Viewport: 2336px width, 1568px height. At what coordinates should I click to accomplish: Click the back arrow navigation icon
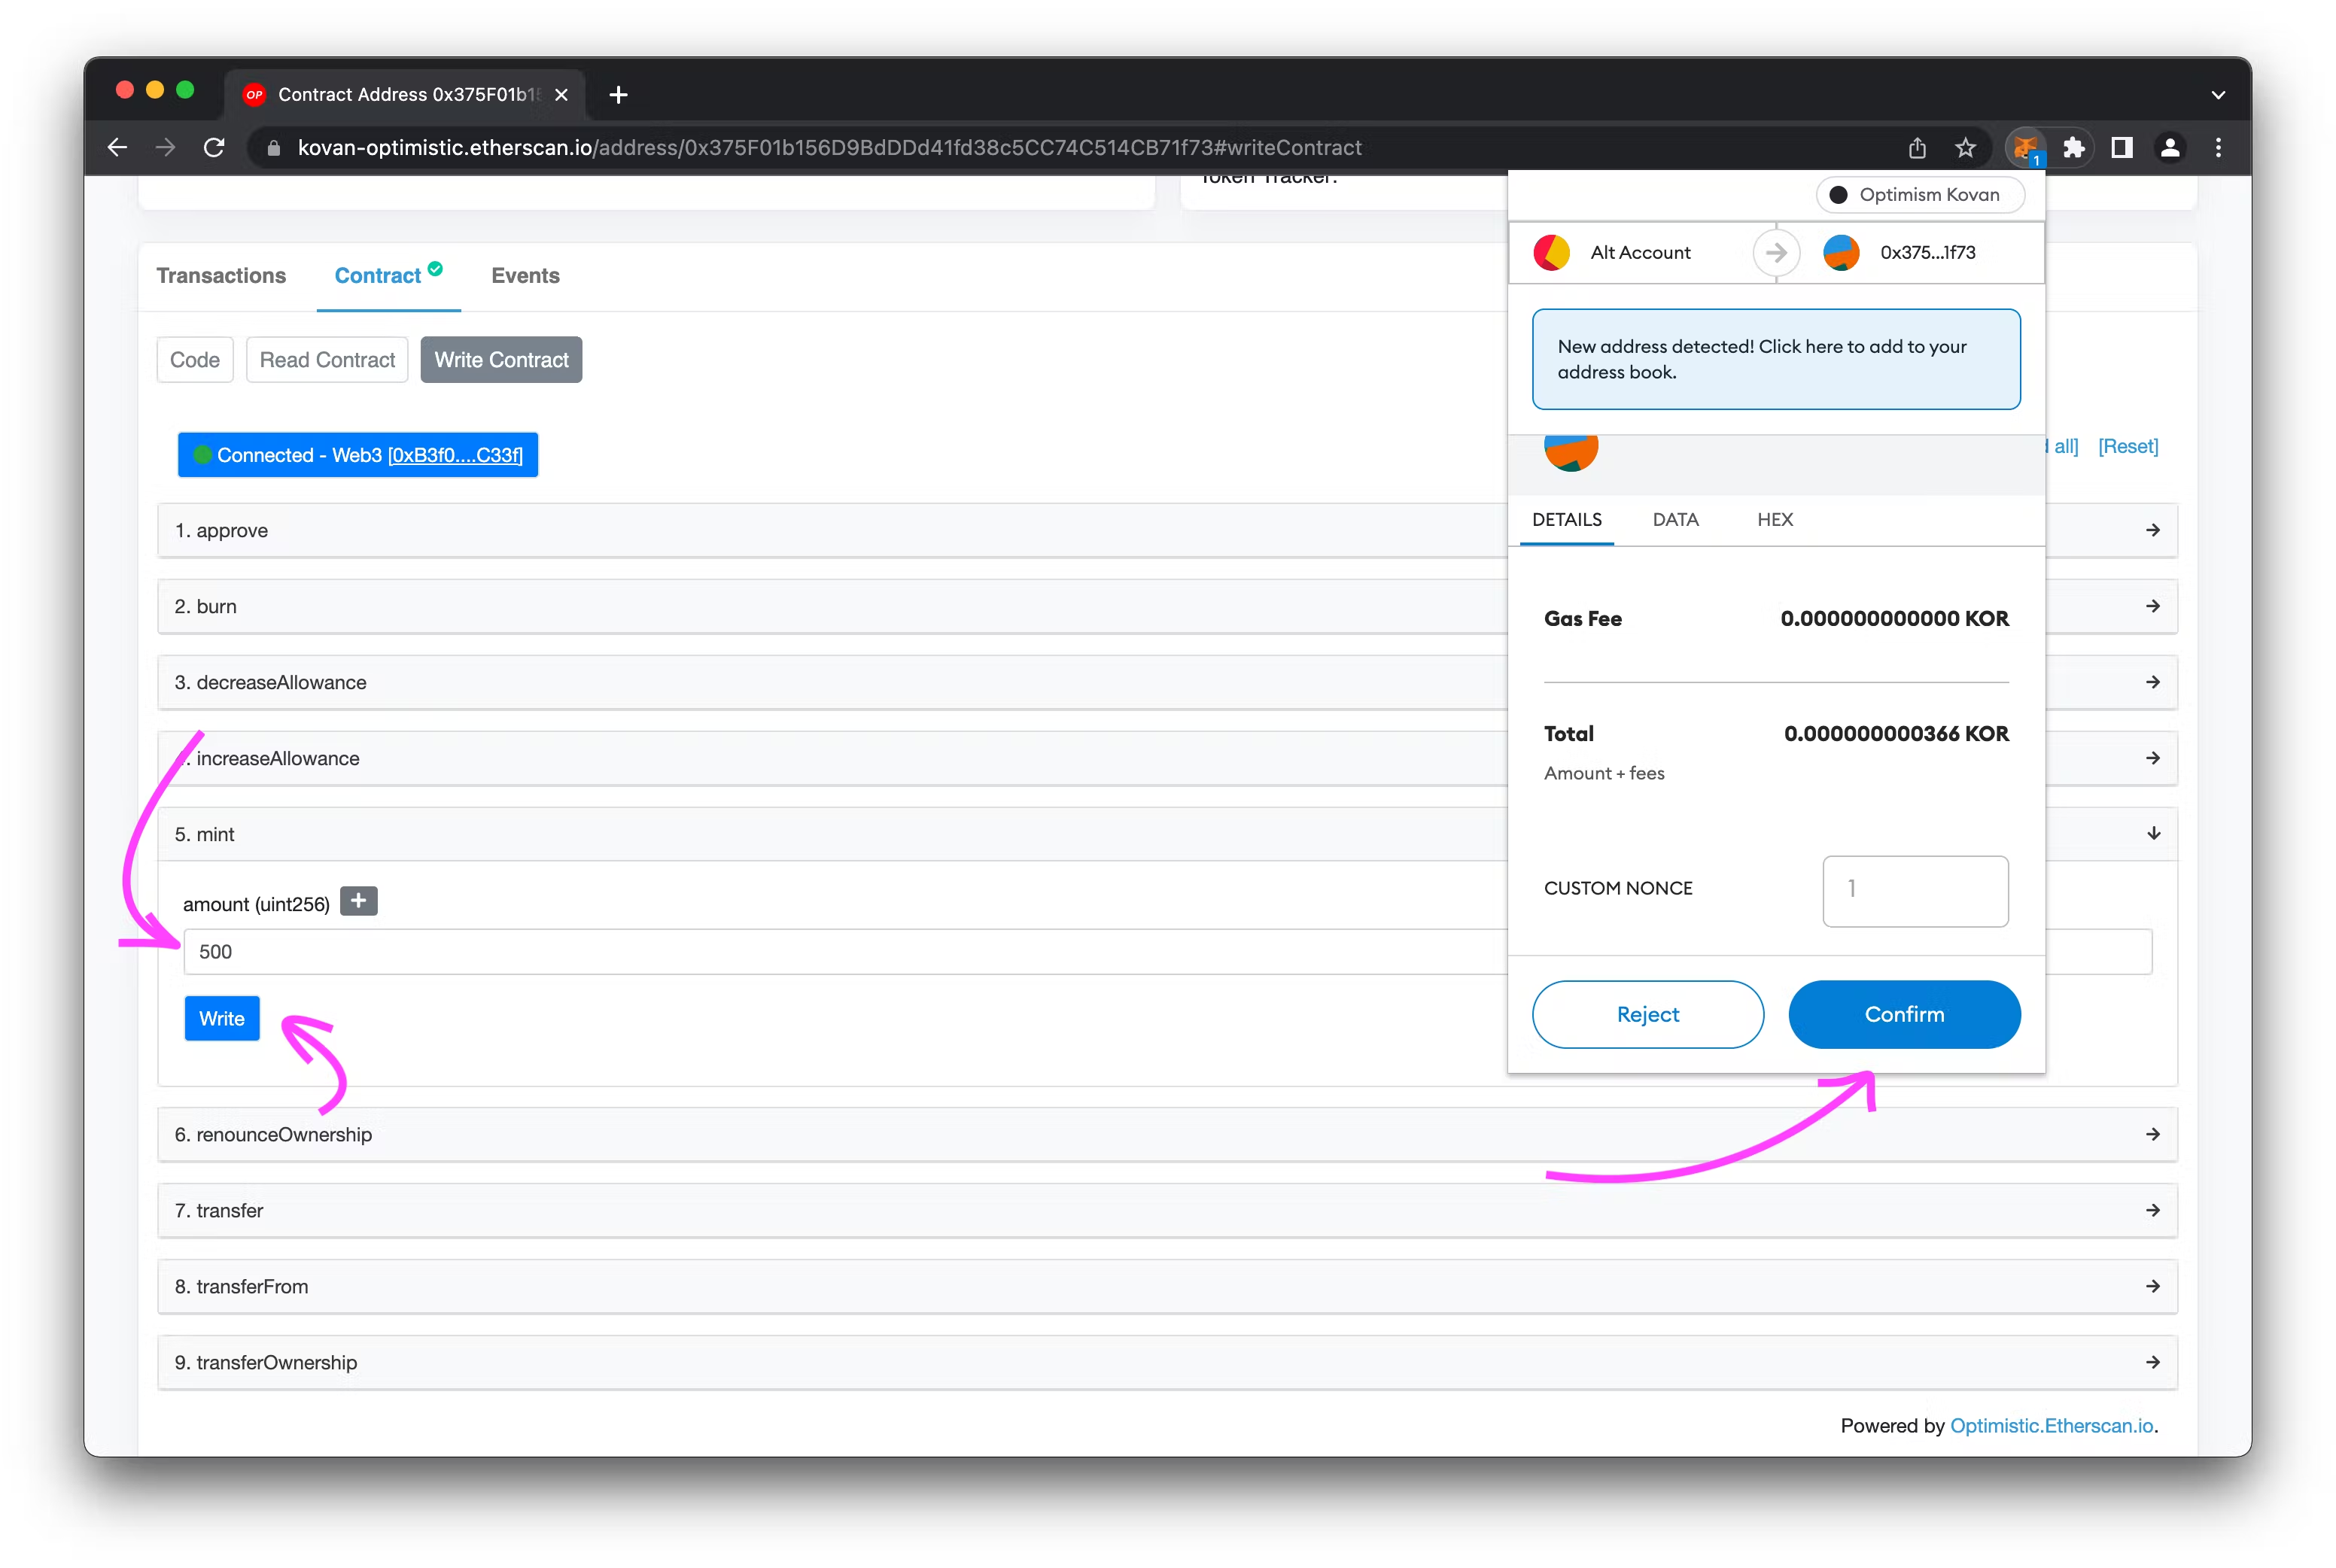click(117, 147)
